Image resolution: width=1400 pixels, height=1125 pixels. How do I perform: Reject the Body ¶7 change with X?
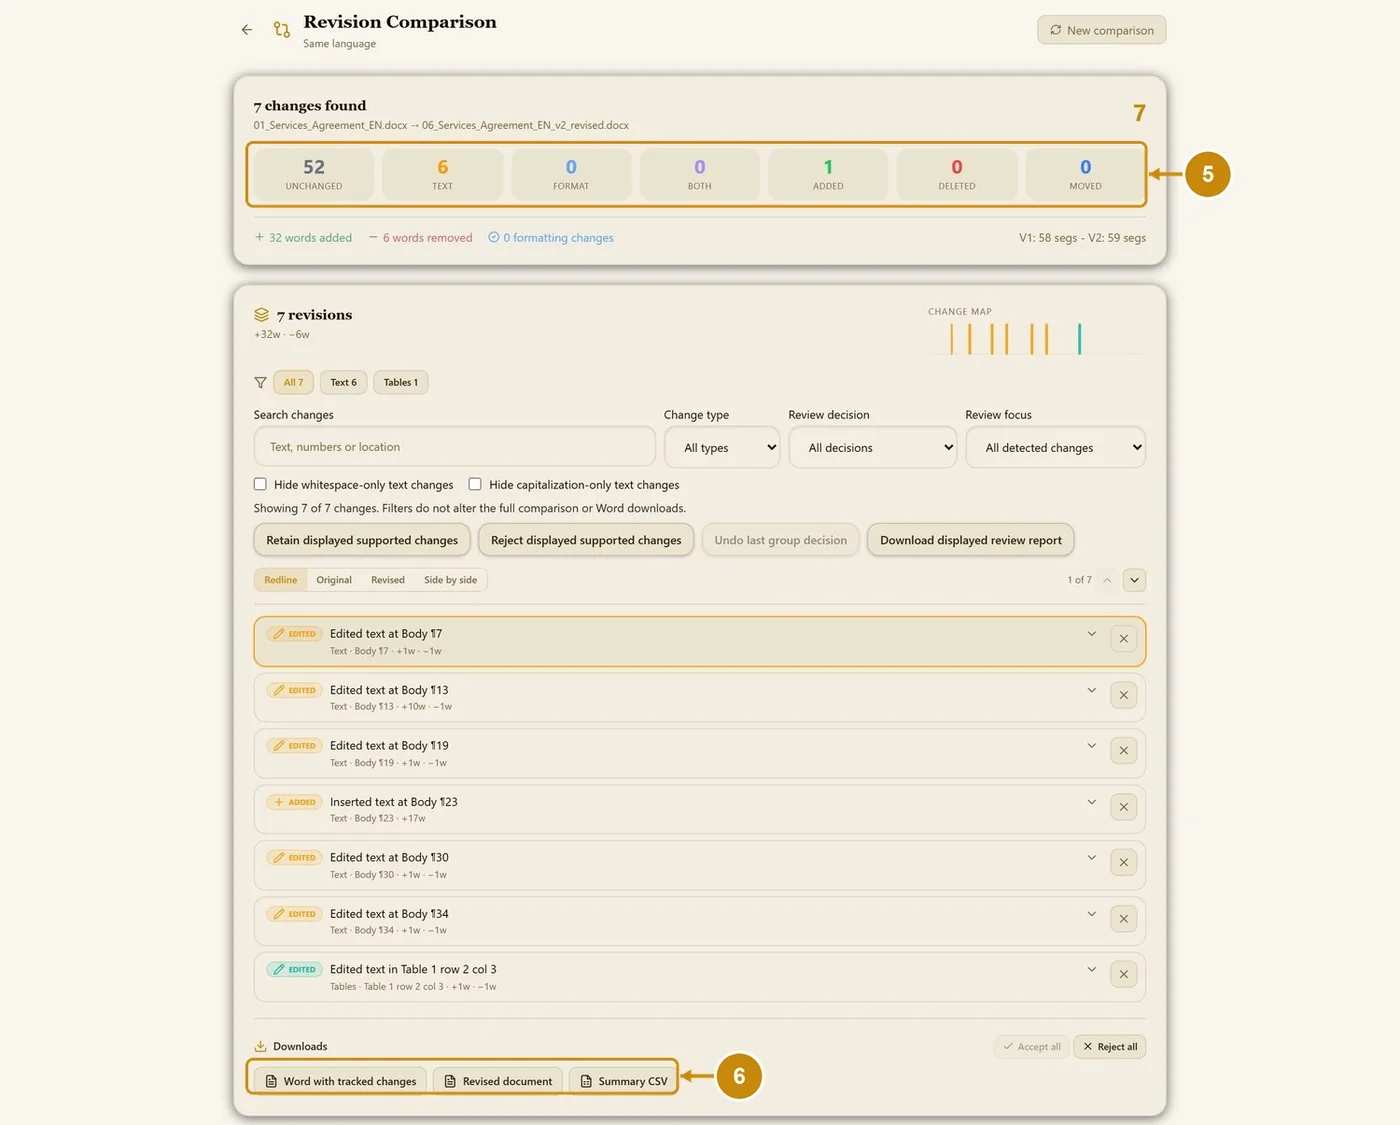click(1124, 639)
